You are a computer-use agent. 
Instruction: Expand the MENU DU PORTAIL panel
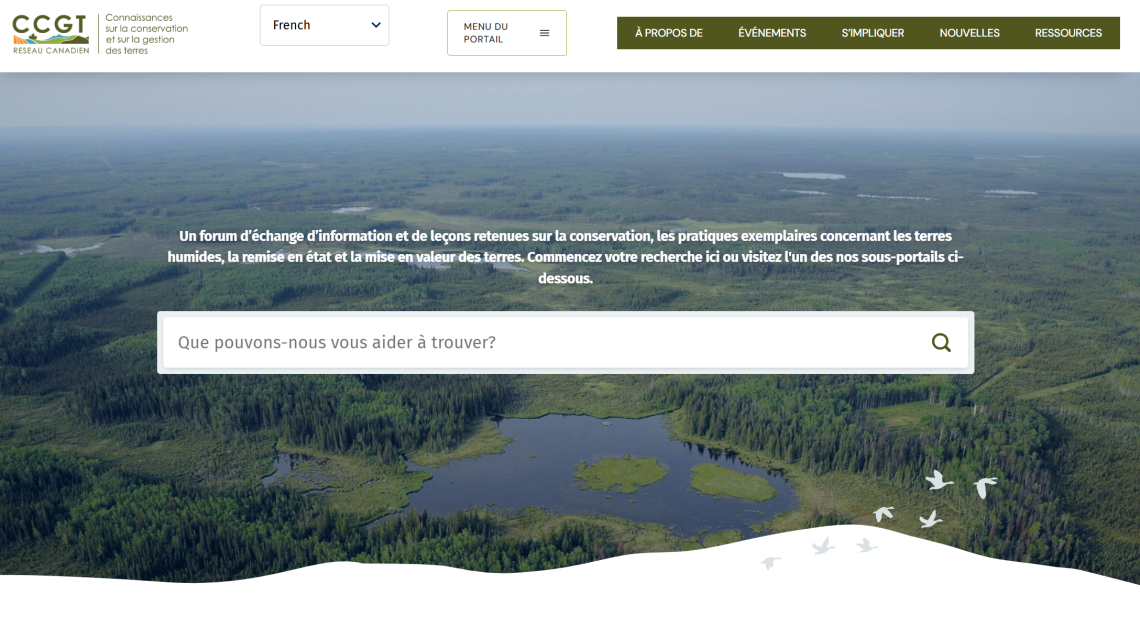tap(507, 32)
